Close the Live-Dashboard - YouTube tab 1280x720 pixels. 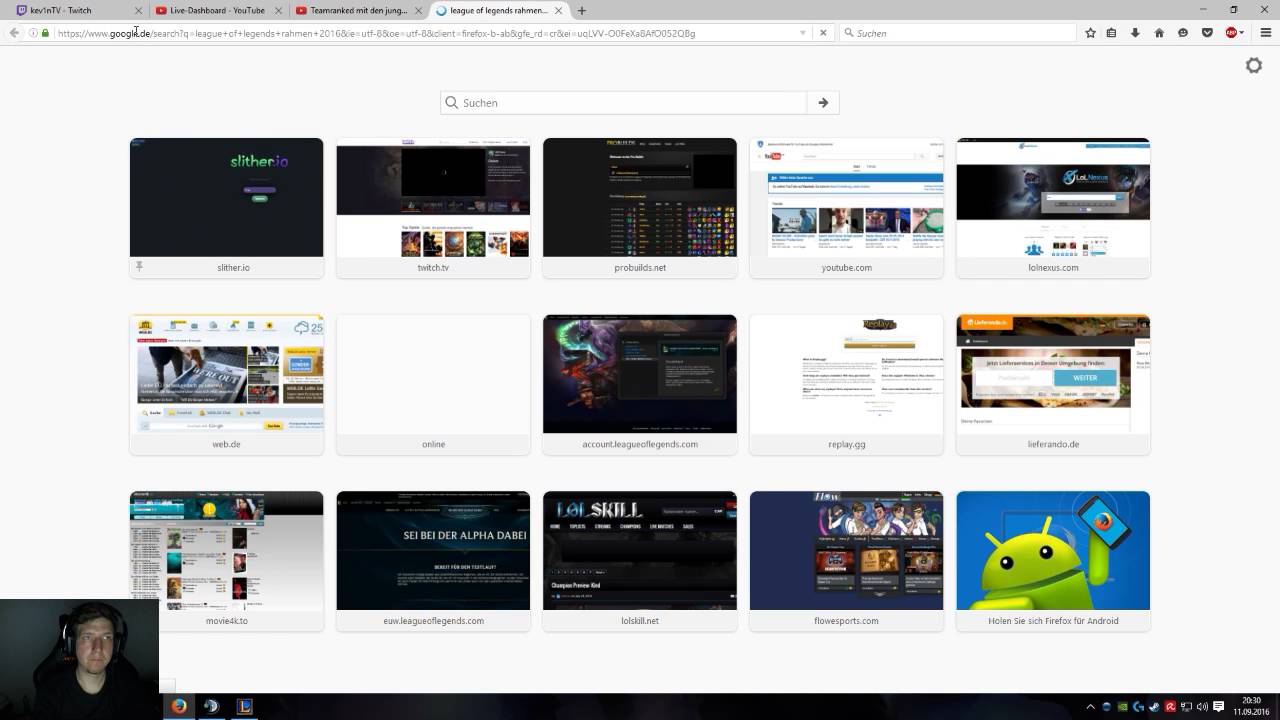click(x=277, y=10)
